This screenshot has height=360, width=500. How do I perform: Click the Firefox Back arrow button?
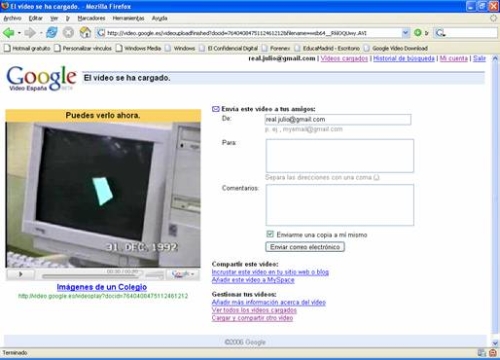click(x=8, y=33)
